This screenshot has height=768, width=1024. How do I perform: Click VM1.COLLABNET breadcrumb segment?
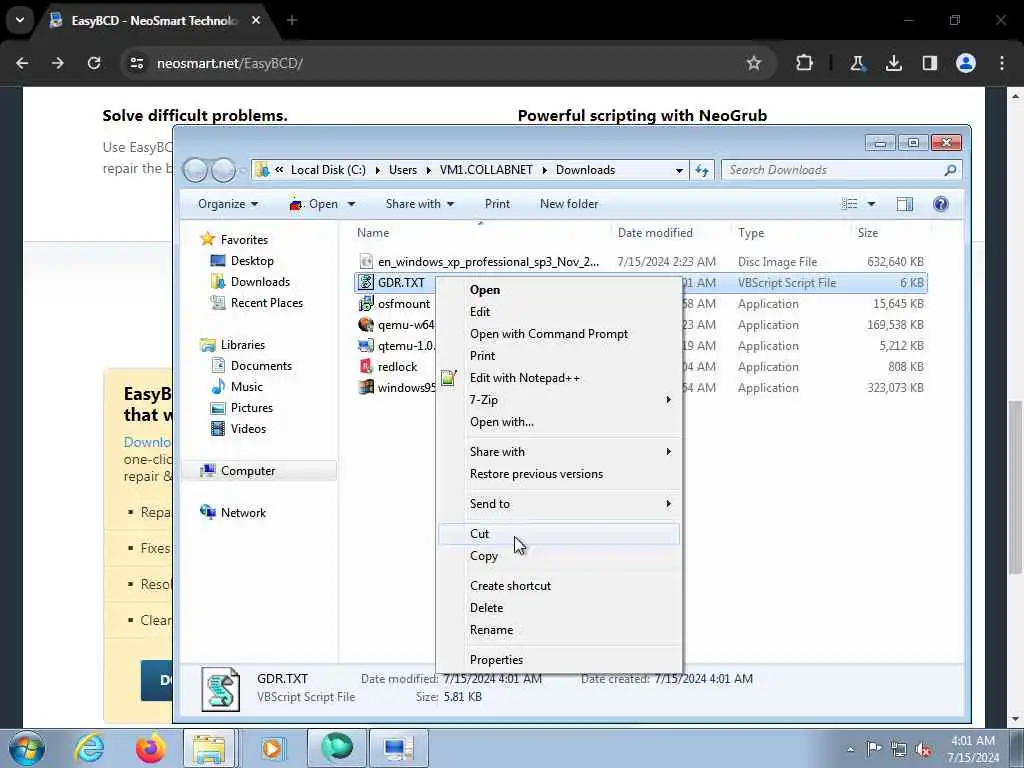click(486, 170)
